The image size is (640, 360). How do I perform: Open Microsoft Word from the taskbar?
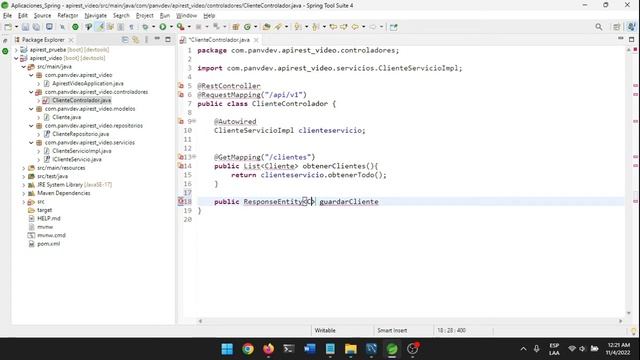coord(309,349)
